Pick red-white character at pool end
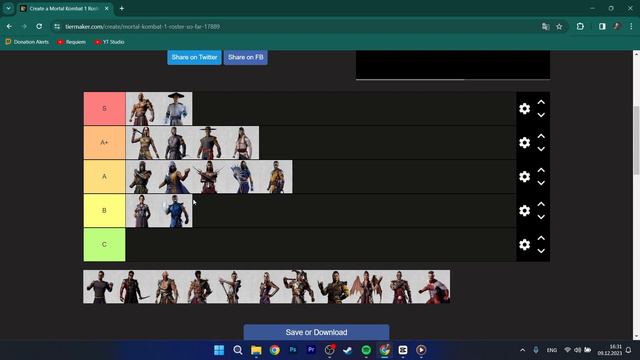The image size is (640, 360). pos(433,287)
